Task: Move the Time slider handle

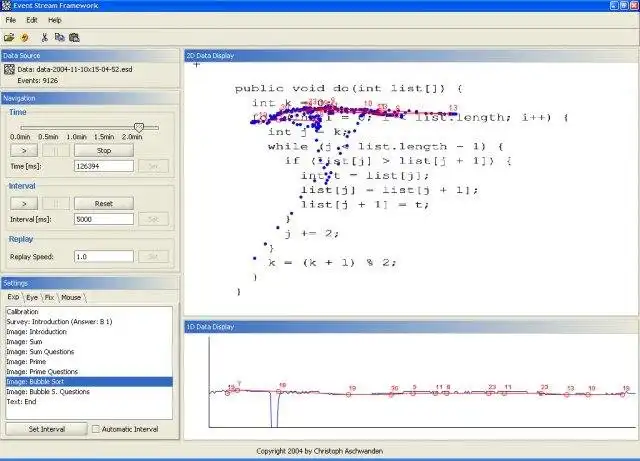Action: click(139, 127)
